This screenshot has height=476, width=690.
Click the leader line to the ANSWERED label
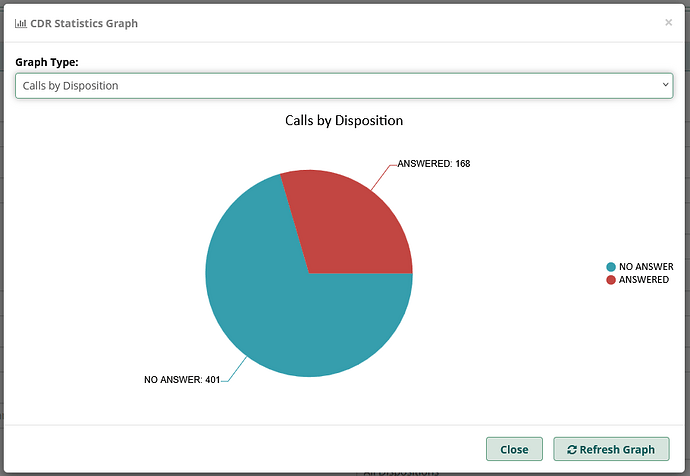[380, 177]
